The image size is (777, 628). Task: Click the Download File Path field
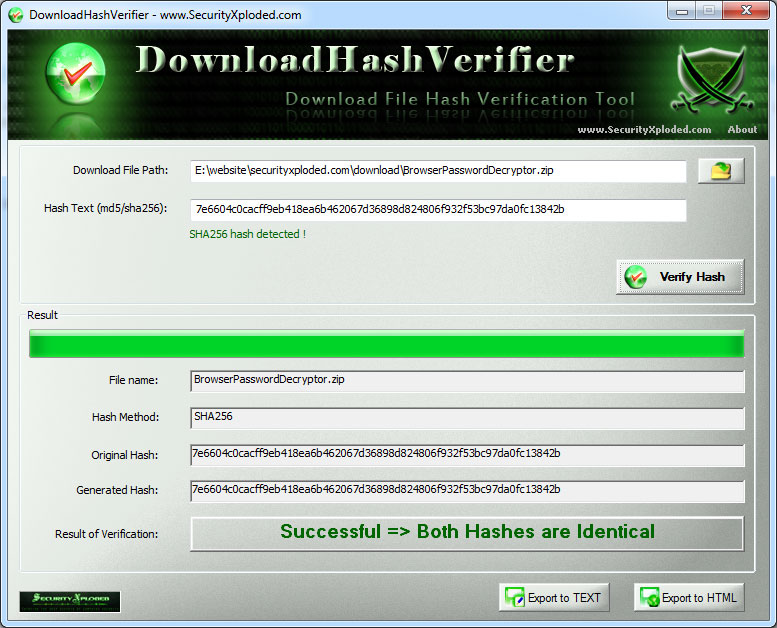pos(438,171)
